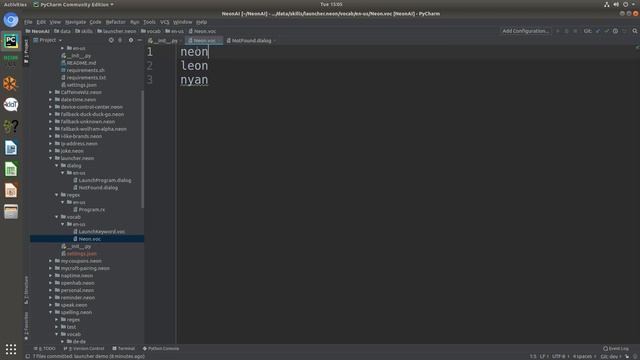Screen dimensions: 640x360
Task: Expand the my-coupons.neon folder
Action: pyautogui.click(x=51, y=261)
